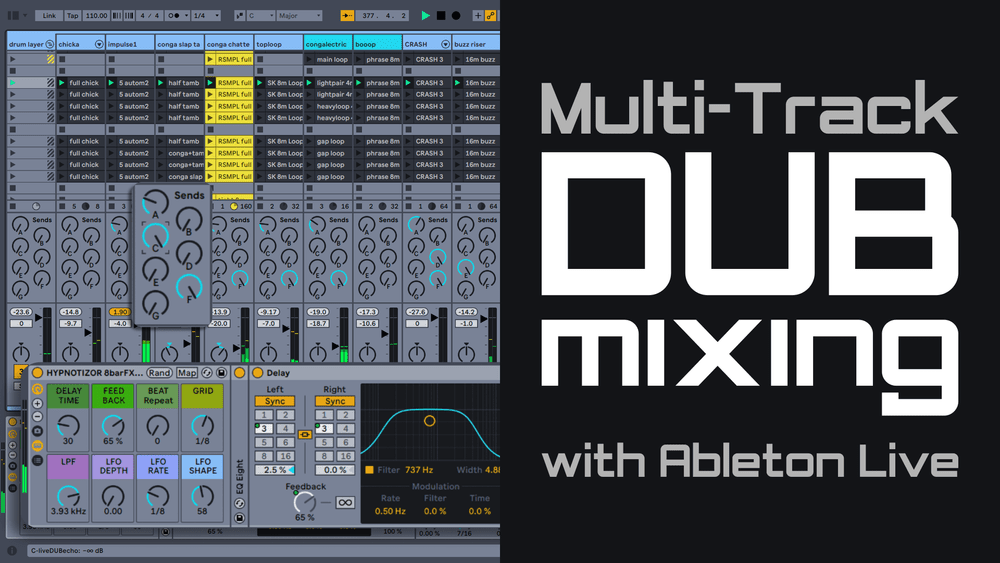
Task: Click the Arrangement Record circle button
Action: point(456,15)
